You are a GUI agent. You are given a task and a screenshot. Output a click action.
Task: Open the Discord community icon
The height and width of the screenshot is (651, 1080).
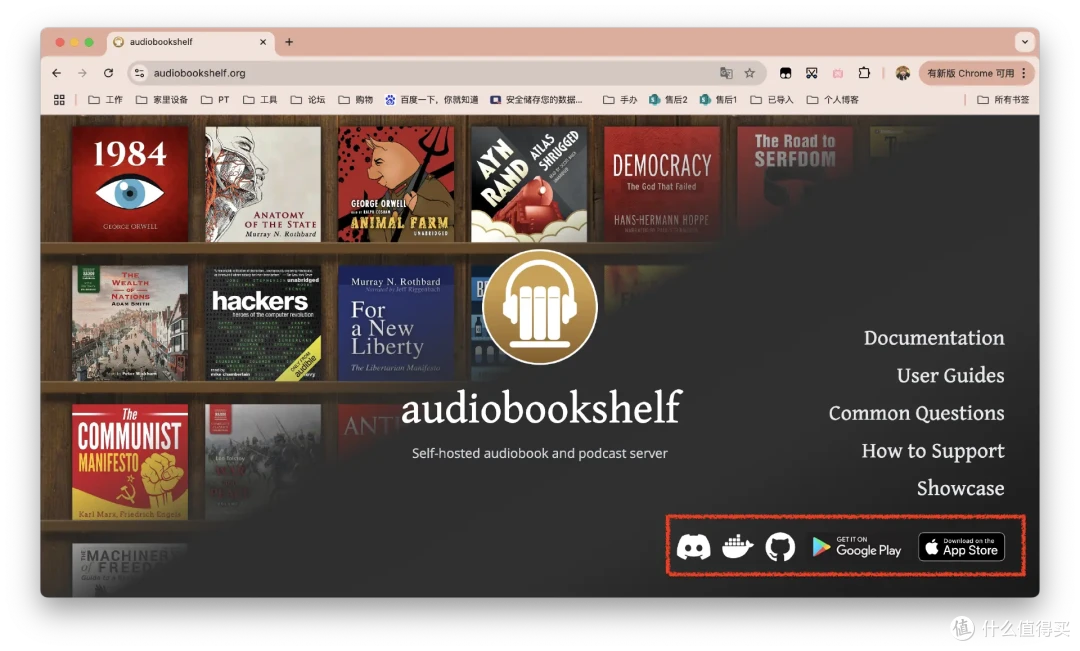[x=695, y=546]
